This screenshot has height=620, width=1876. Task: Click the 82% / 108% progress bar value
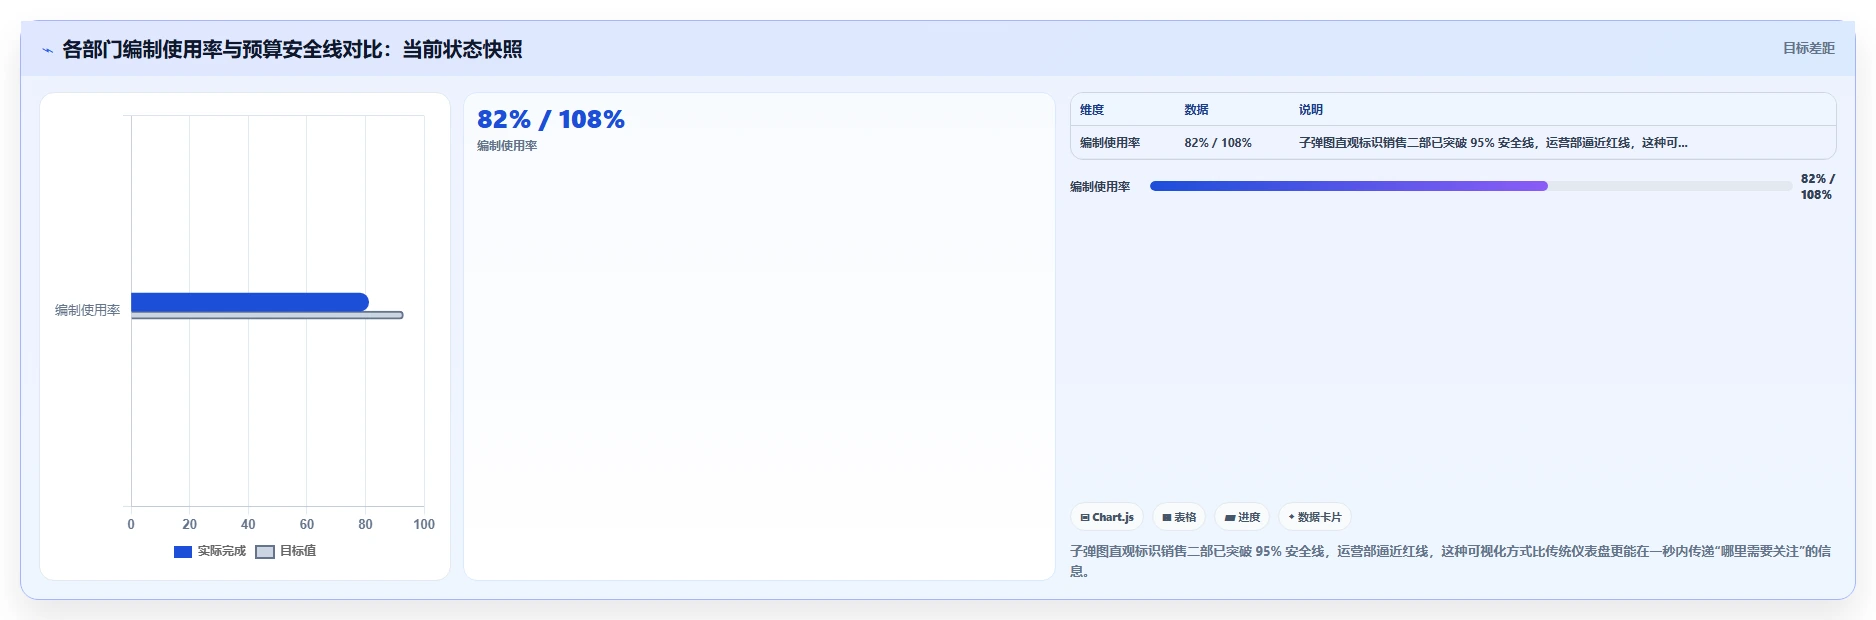[1817, 187]
